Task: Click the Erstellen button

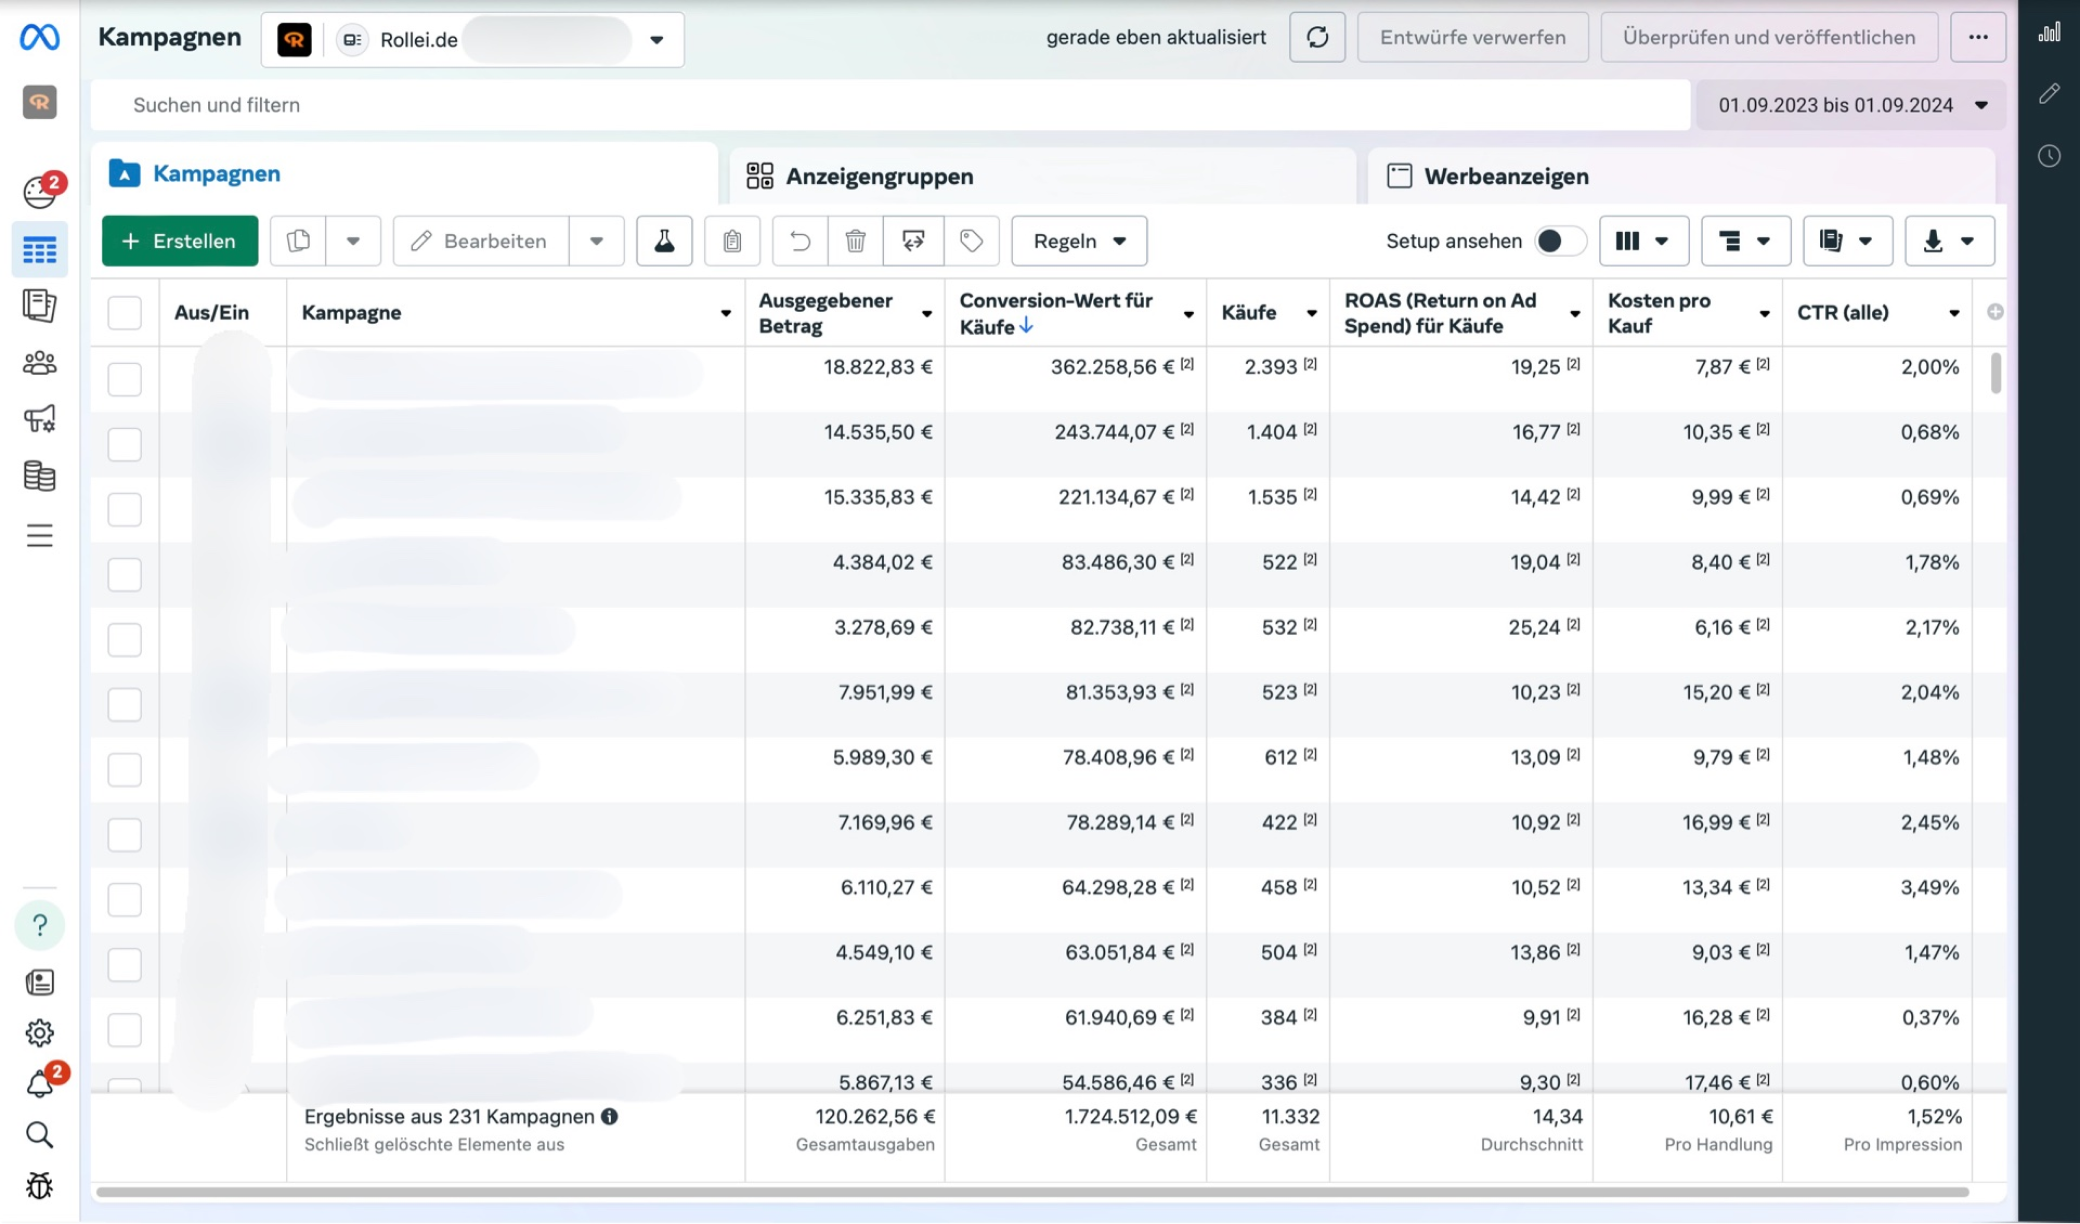Action: [180, 241]
